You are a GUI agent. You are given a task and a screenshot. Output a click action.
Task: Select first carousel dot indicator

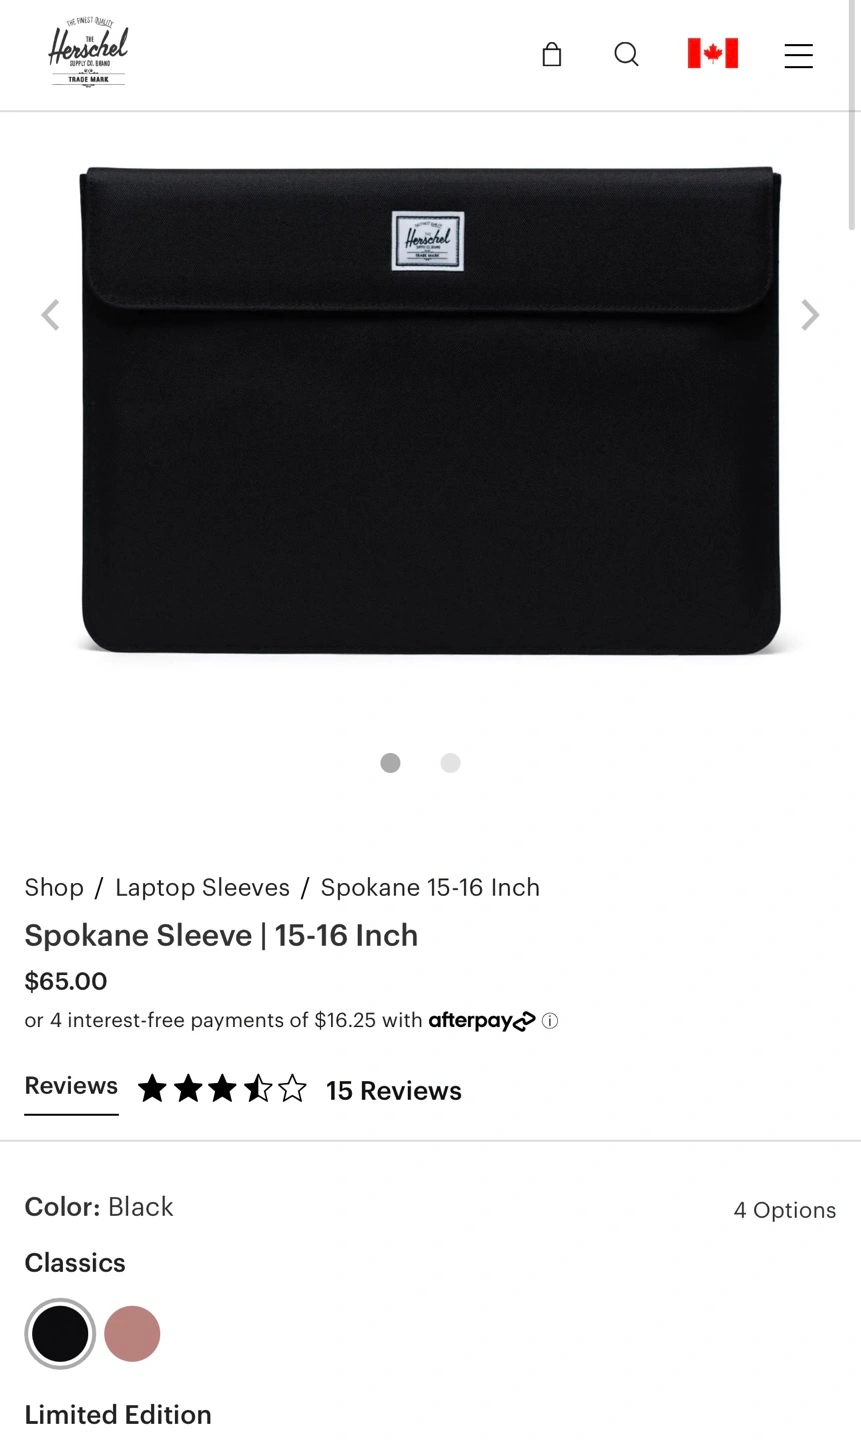(x=391, y=763)
